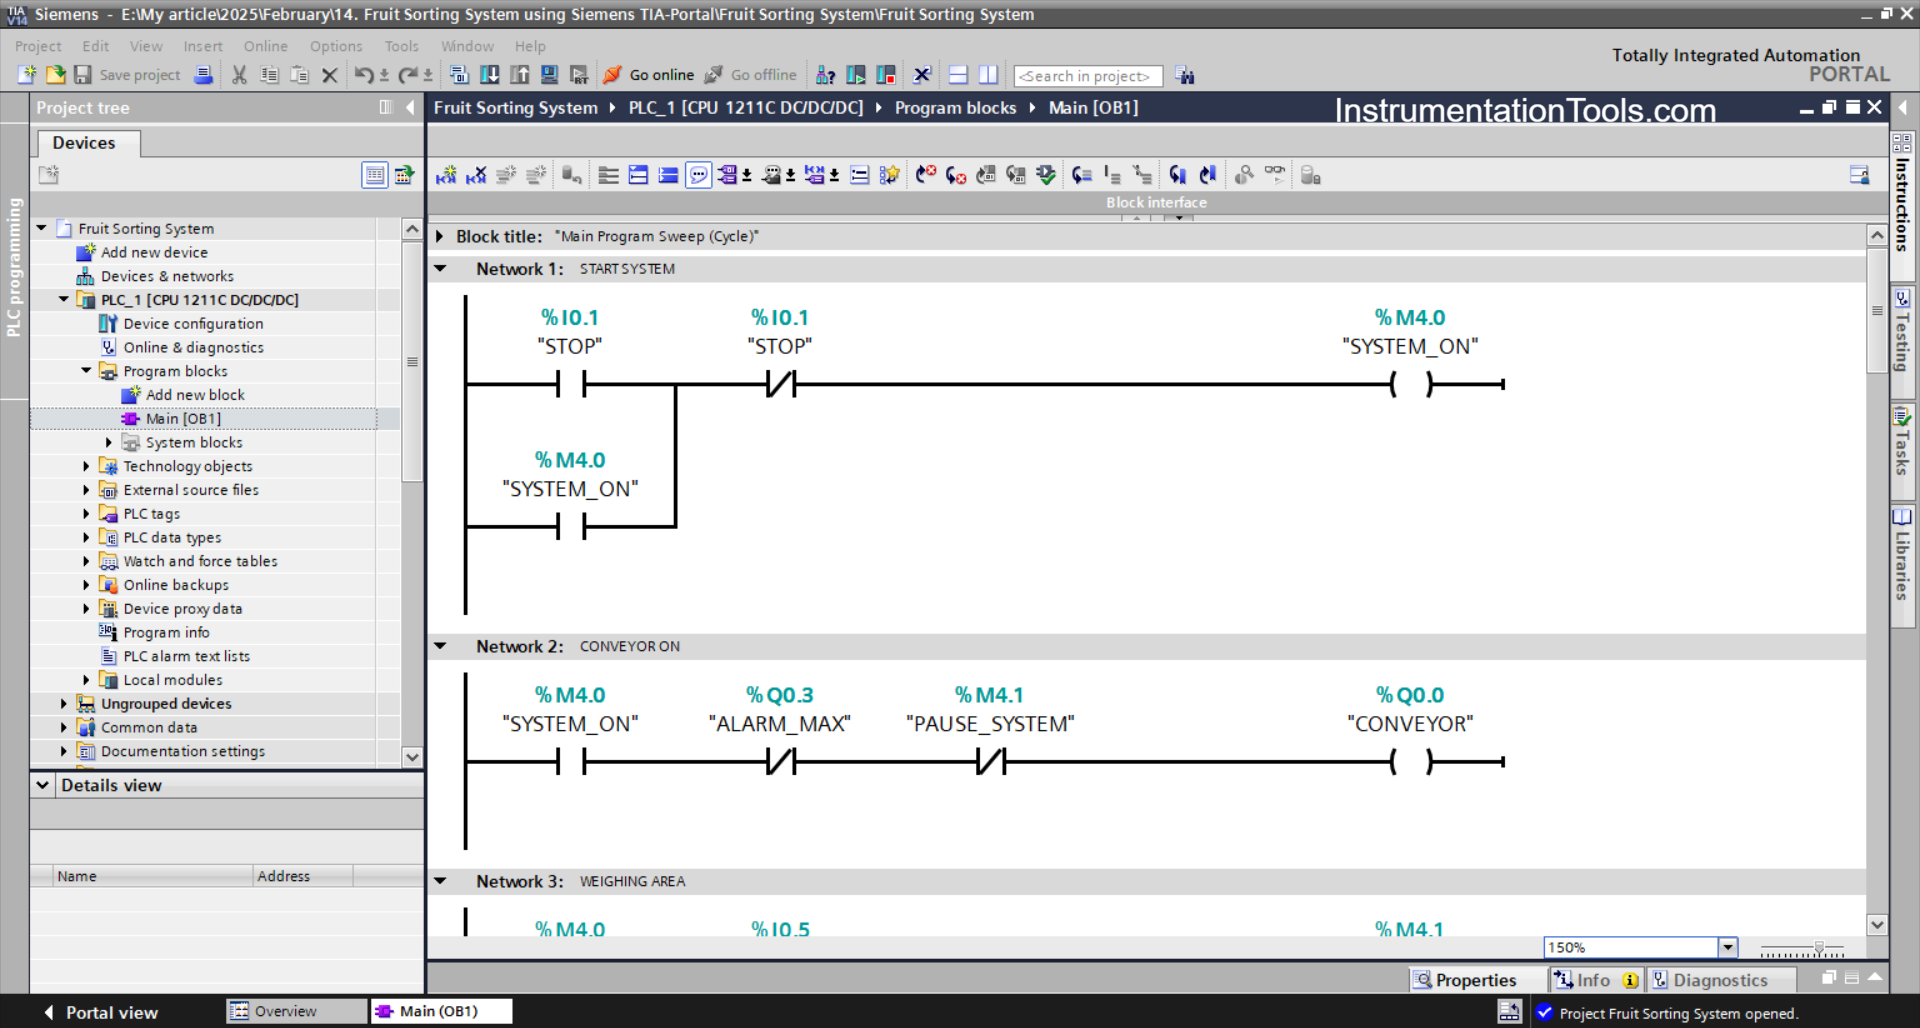Toggle tag information display icon

771,175
